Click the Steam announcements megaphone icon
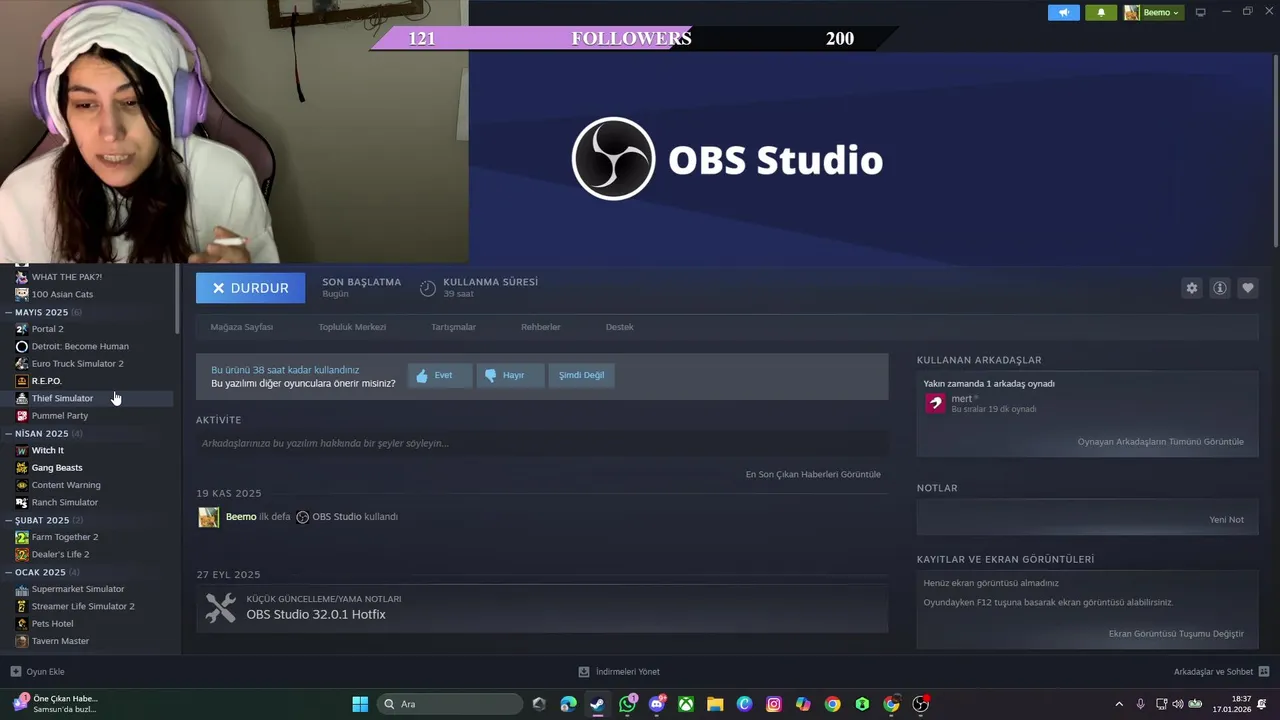The width and height of the screenshot is (1280, 720). (x=1064, y=12)
